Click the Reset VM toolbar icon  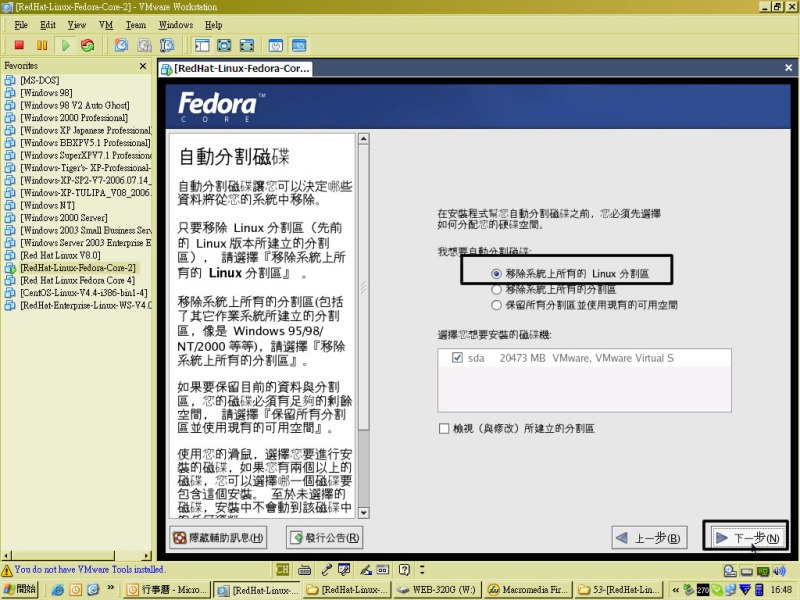88,45
